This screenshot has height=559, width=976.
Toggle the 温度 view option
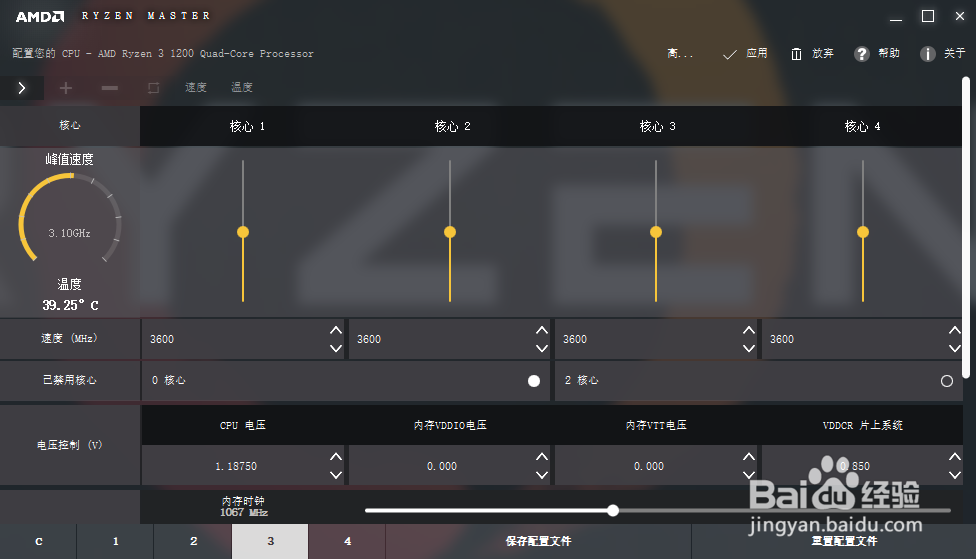(x=242, y=87)
